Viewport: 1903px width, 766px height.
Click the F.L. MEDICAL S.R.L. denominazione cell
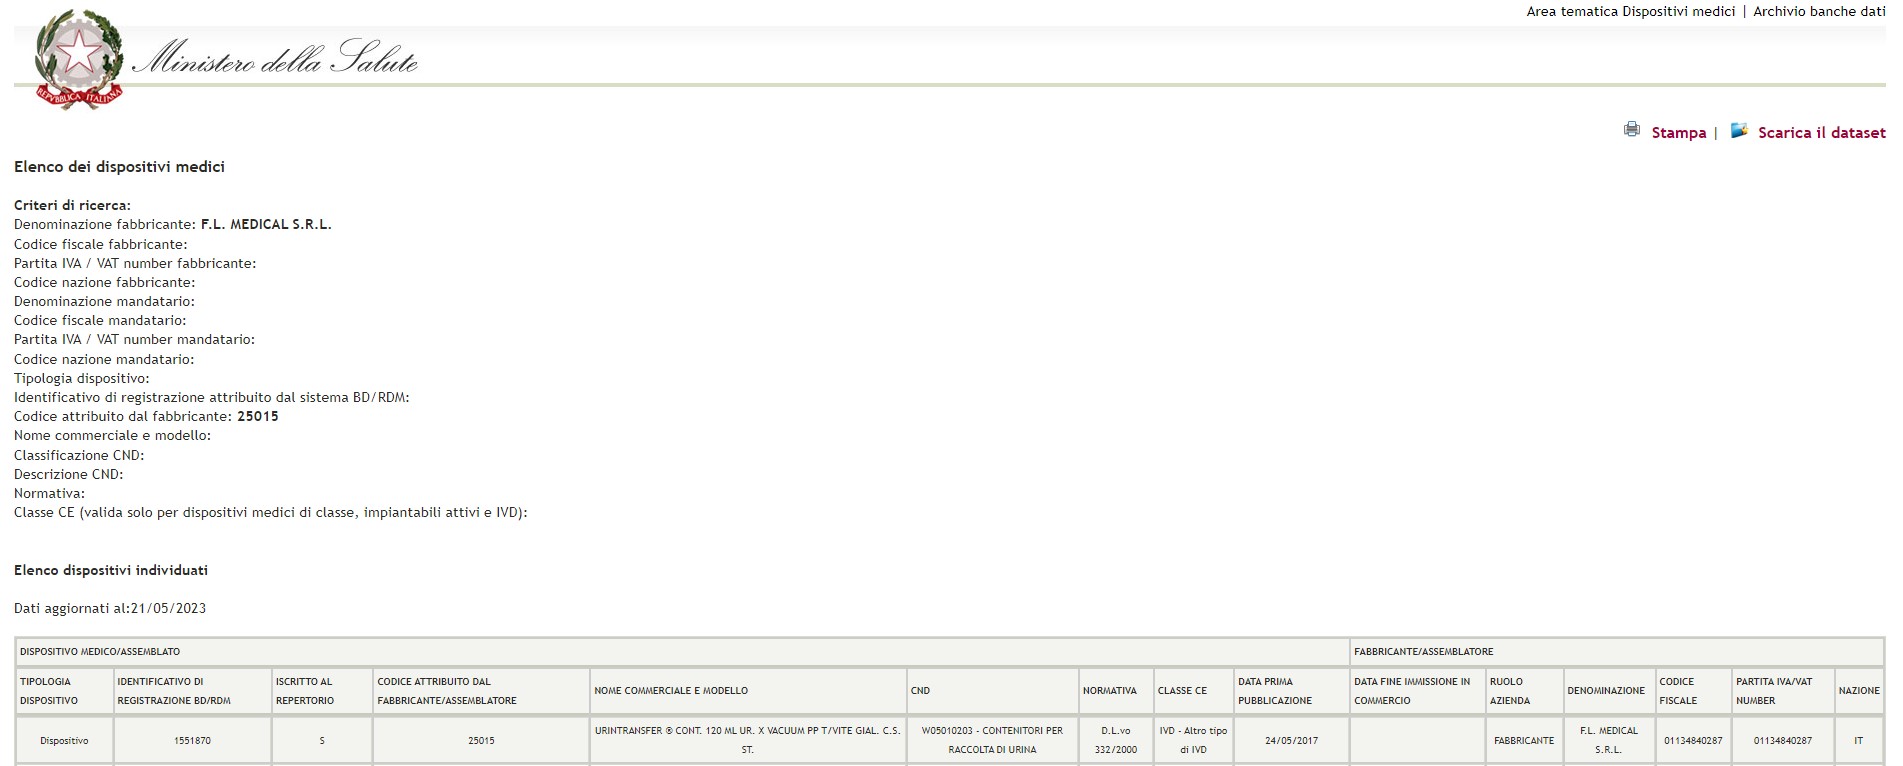click(x=1608, y=740)
